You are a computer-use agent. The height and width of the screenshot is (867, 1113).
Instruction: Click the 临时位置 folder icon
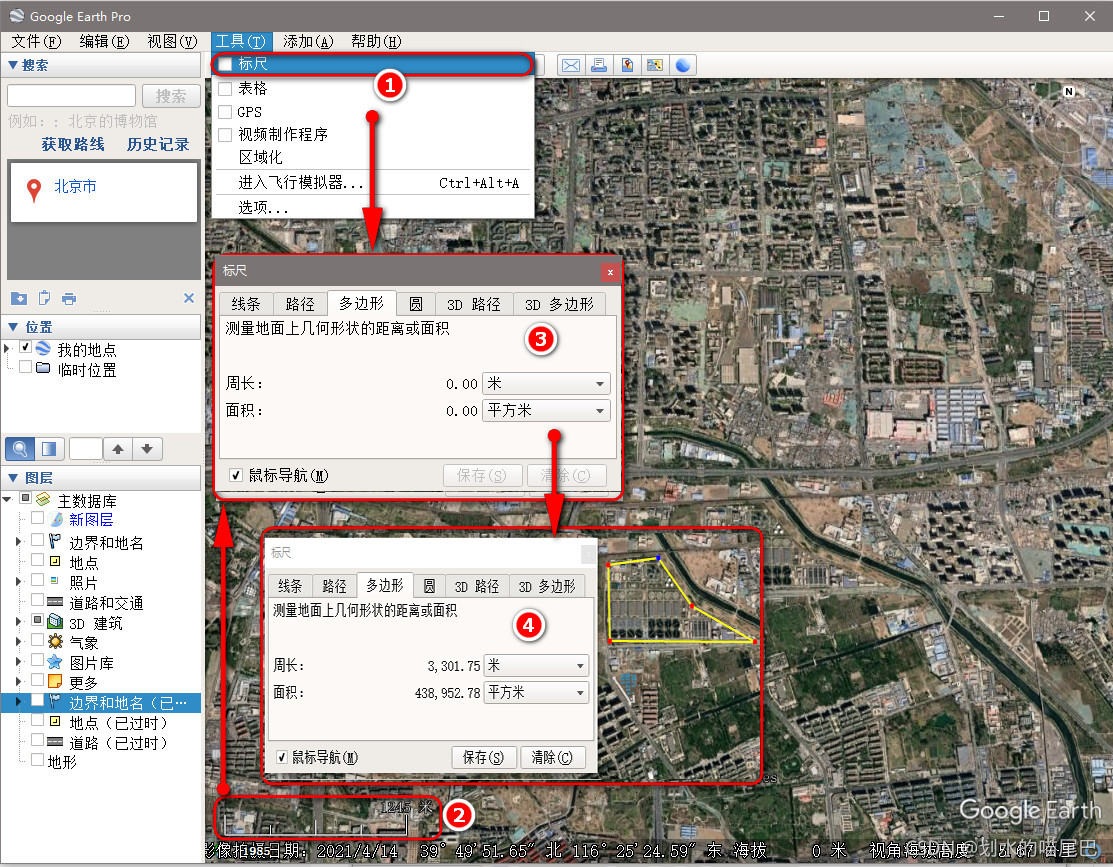(43, 368)
